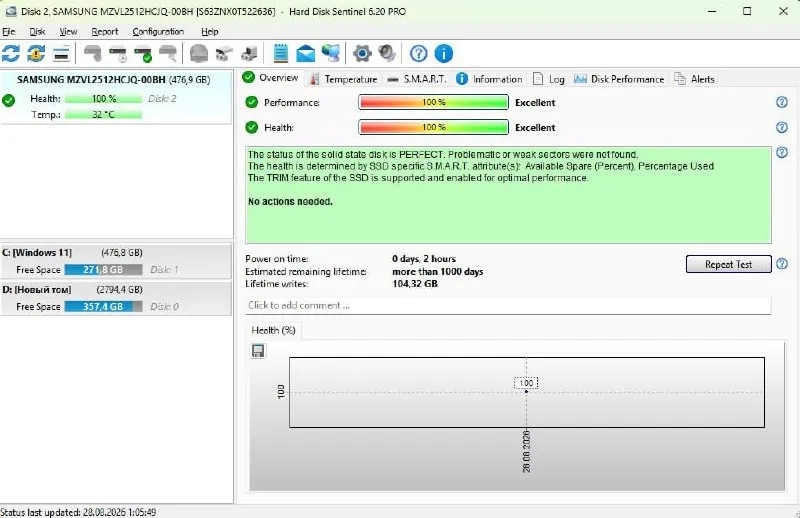Screen dimensions: 800x518
Task: Click the disk list panel toolbar icon
Action: (61, 53)
